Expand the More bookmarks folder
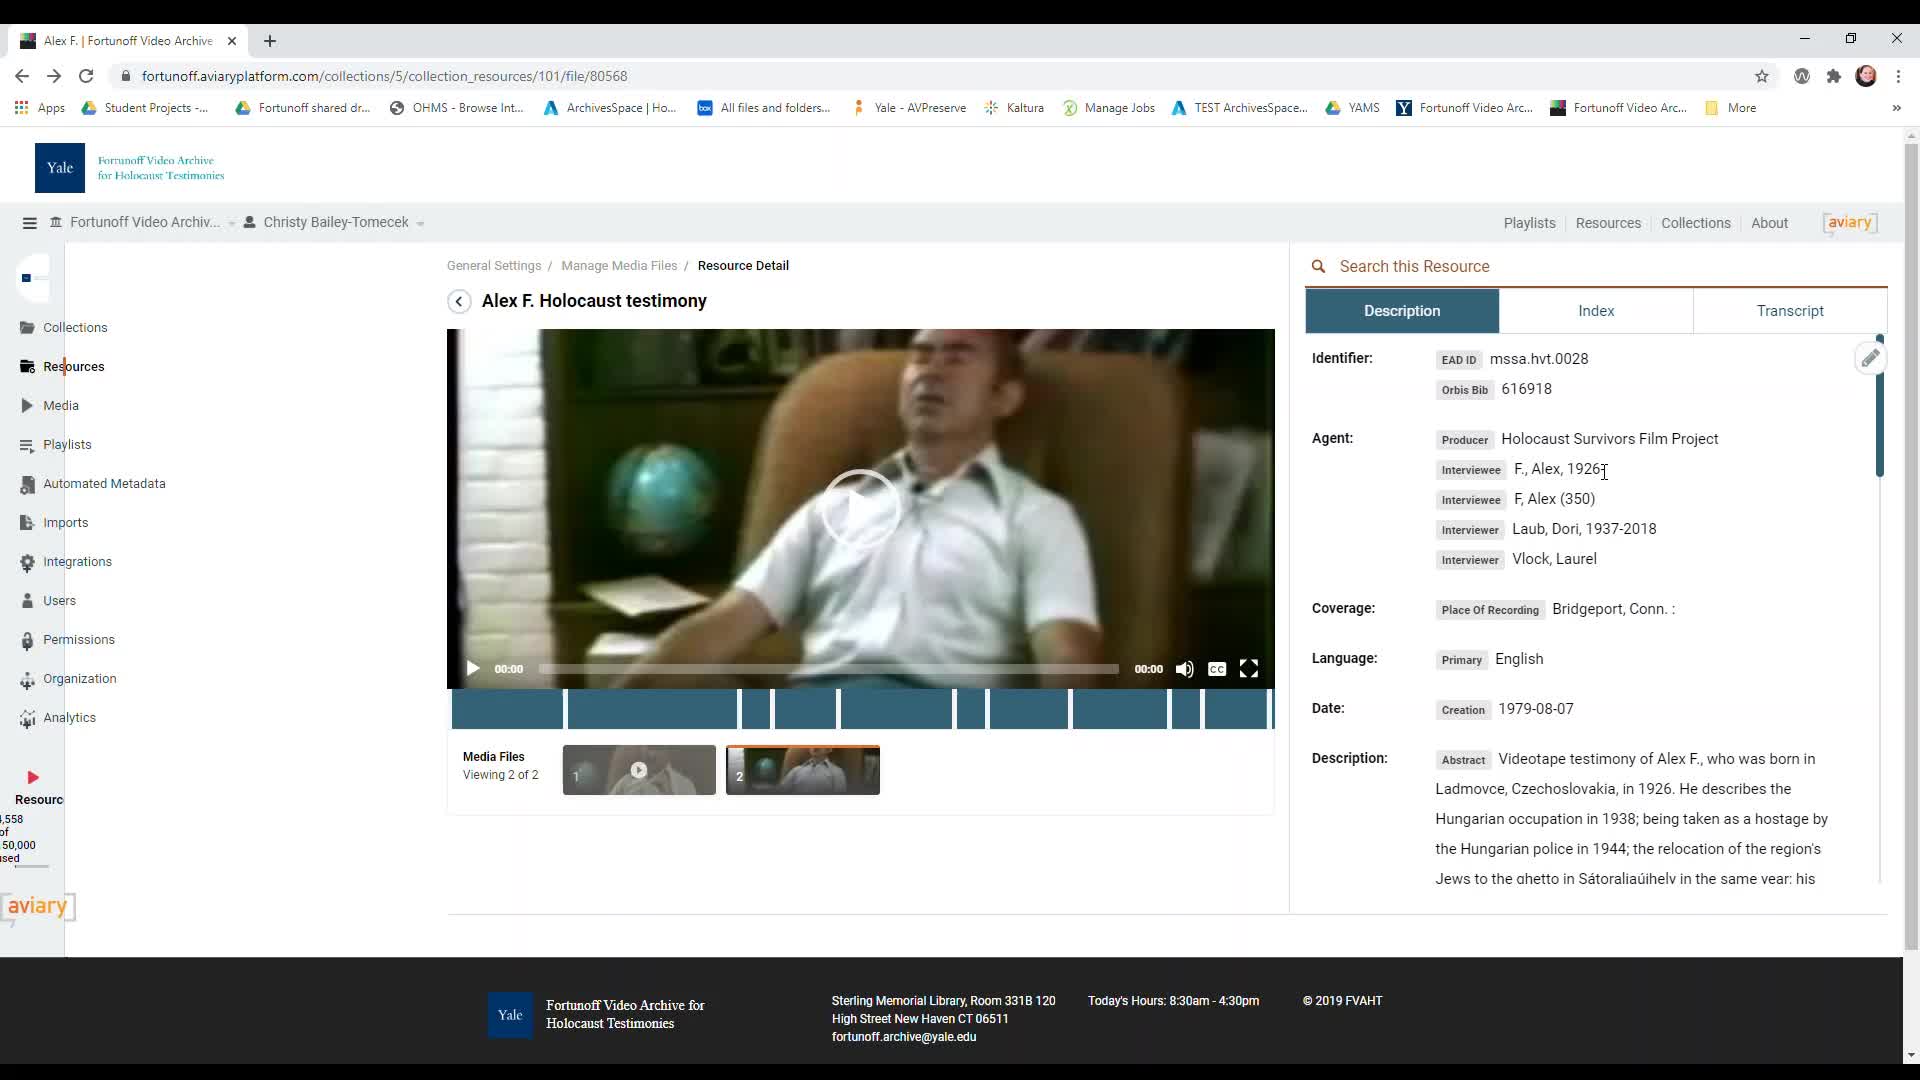The height and width of the screenshot is (1080, 1920). point(1730,108)
